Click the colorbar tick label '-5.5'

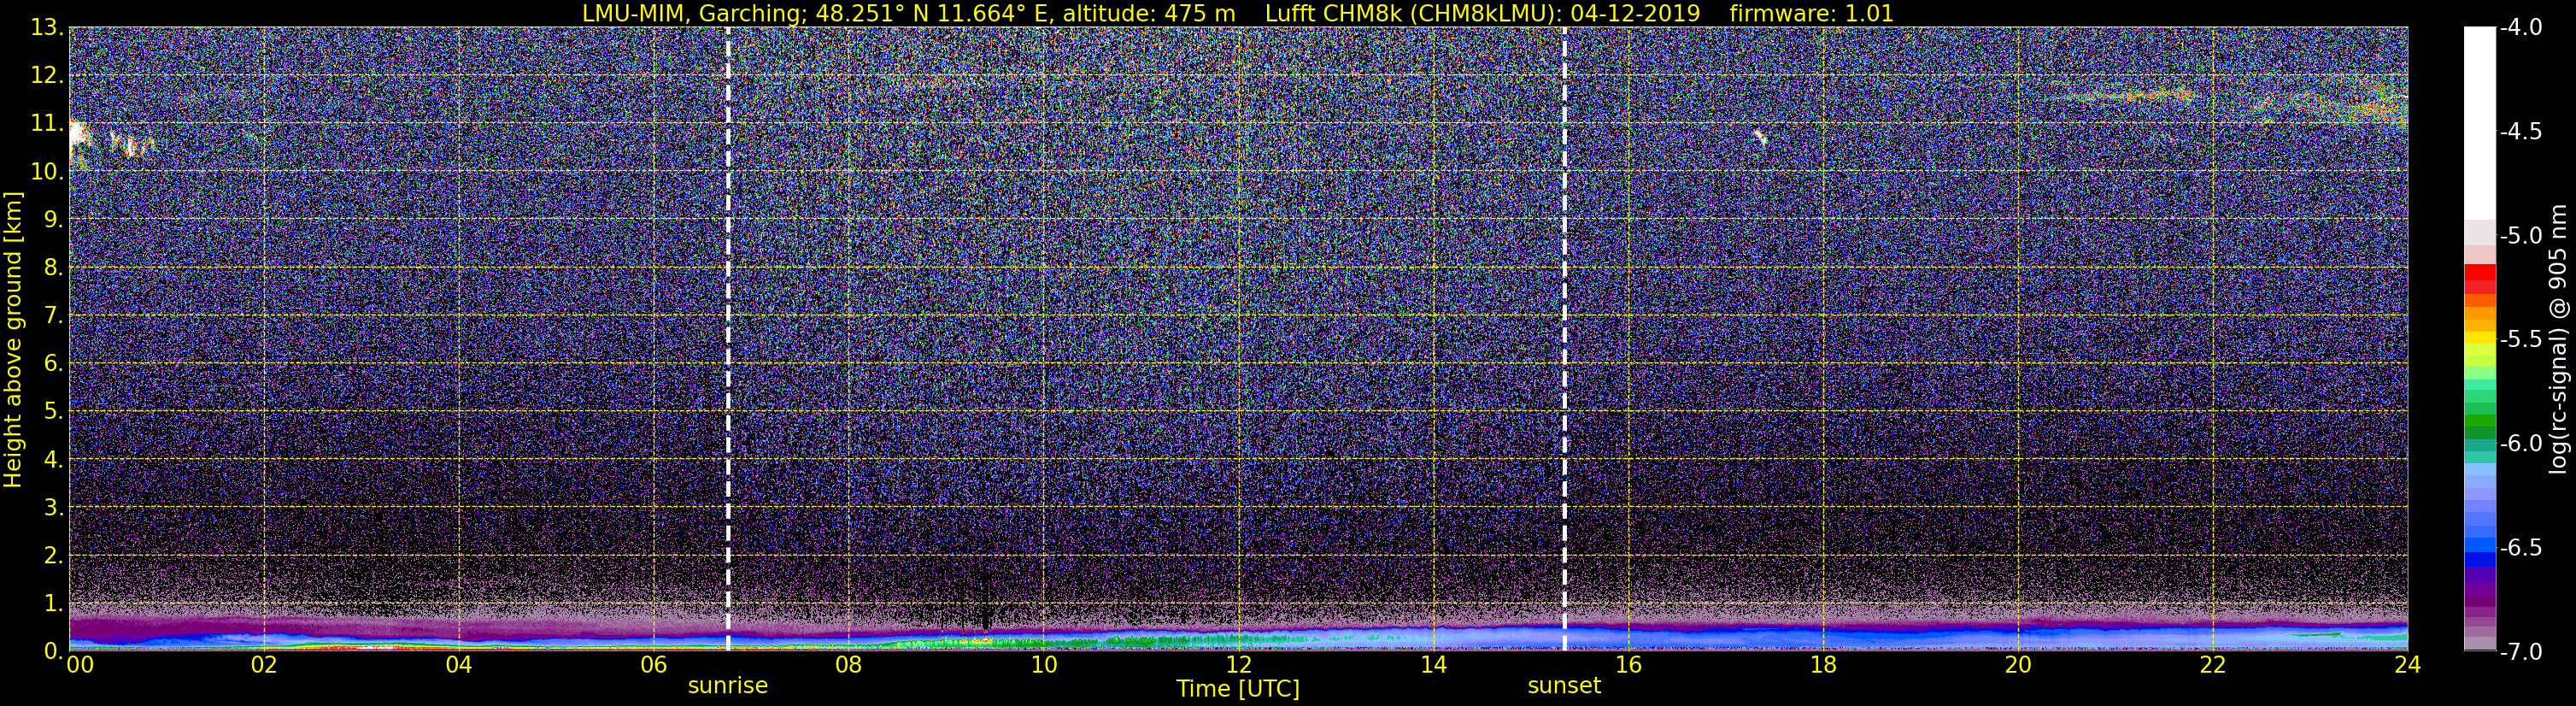[x=2521, y=340]
